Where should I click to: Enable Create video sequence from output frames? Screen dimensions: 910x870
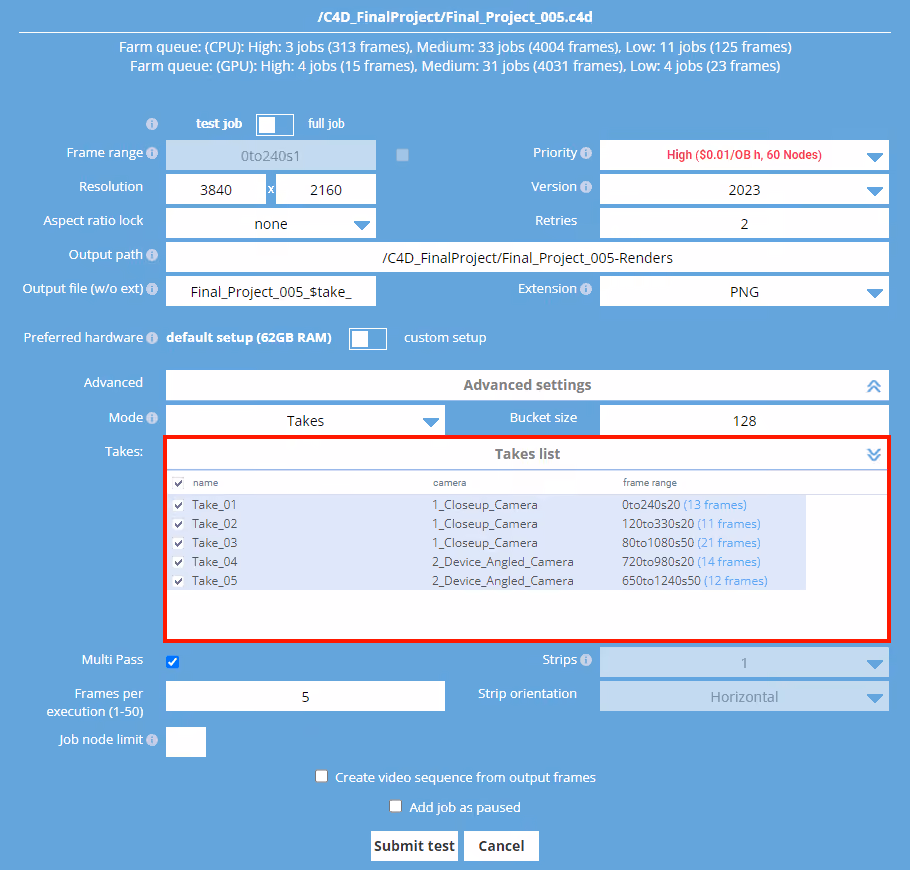pos(322,777)
